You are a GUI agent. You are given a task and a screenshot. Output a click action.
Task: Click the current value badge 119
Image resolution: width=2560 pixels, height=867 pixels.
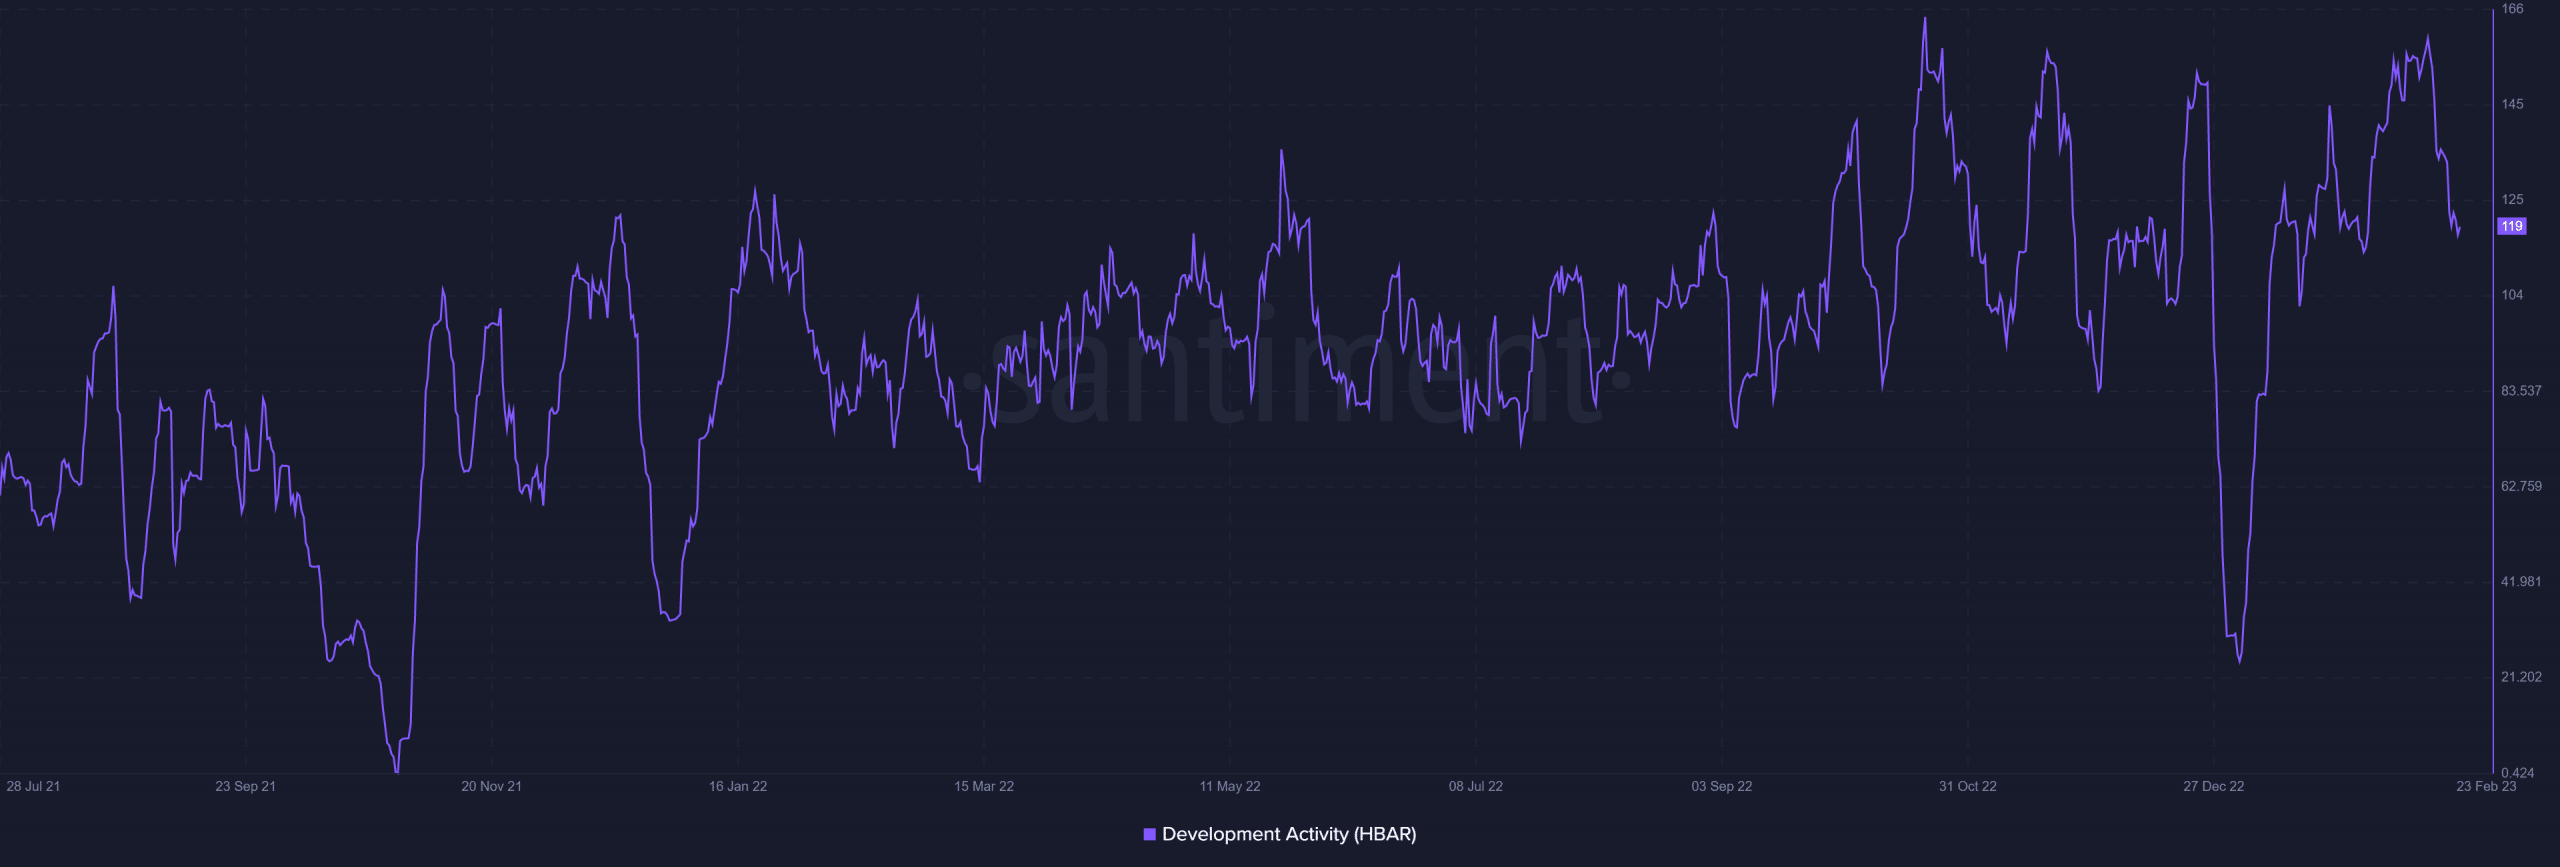2512,226
